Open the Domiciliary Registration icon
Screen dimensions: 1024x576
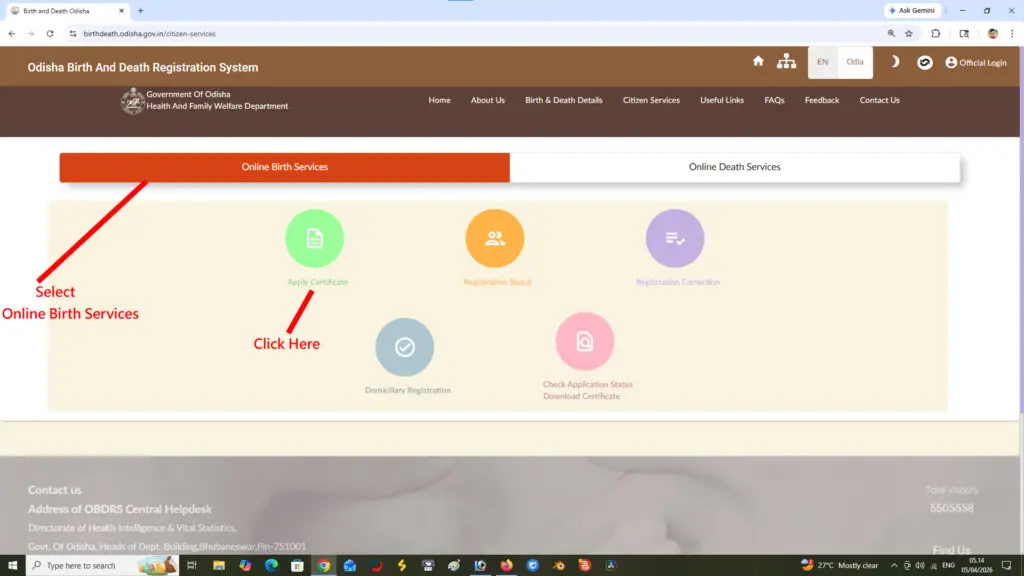pyautogui.click(x=404, y=347)
